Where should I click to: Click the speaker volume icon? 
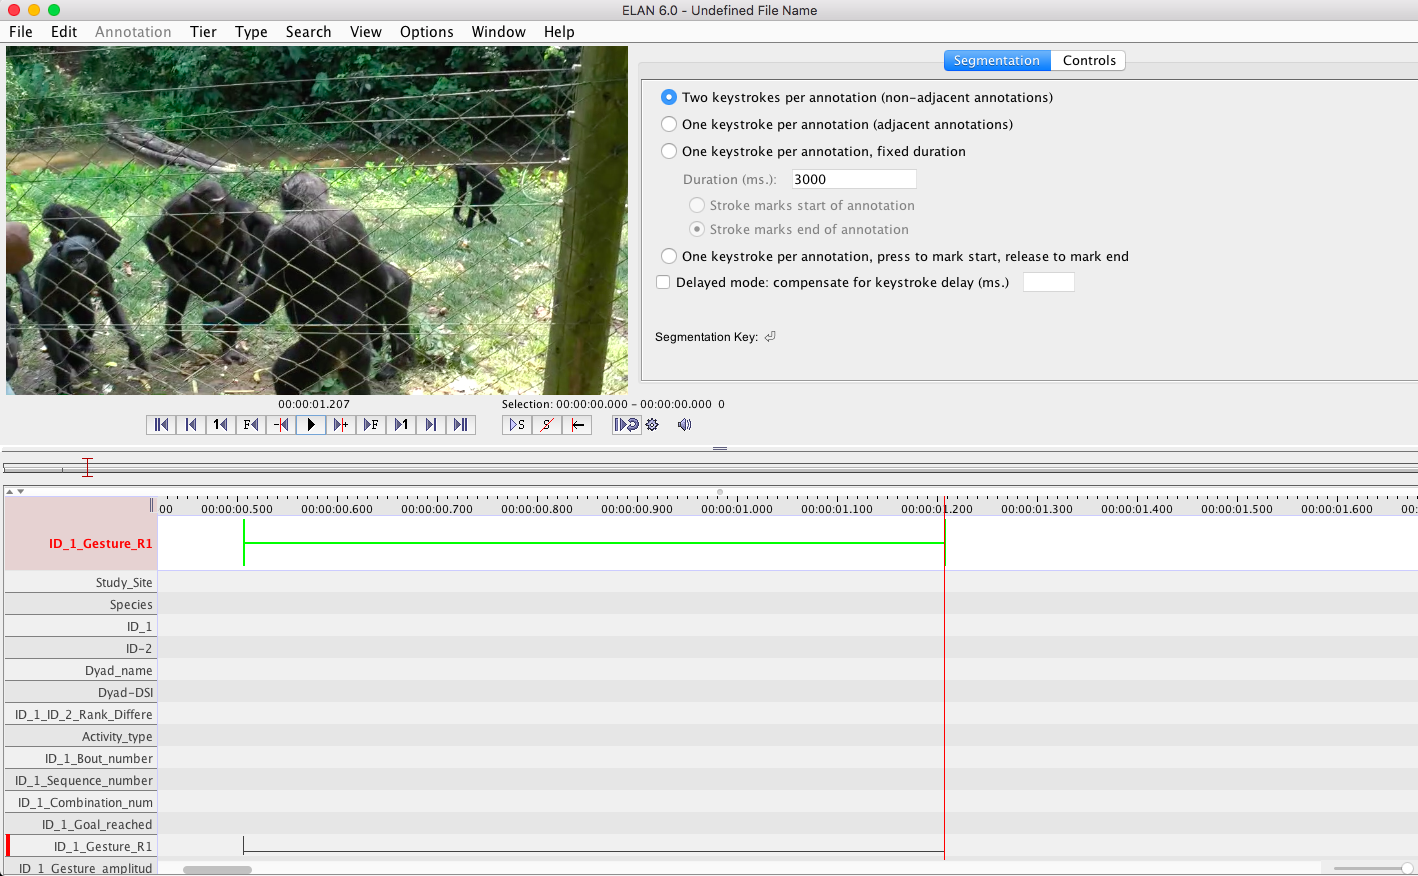click(x=684, y=425)
